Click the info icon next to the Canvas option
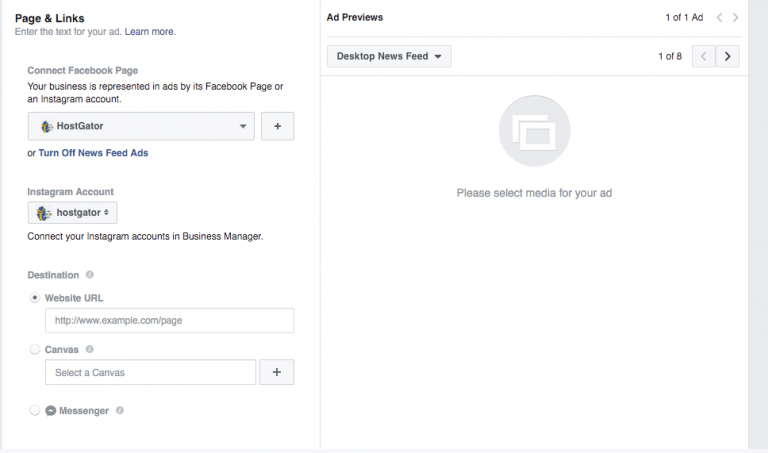This screenshot has width=768, height=453. pyautogui.click(x=90, y=349)
